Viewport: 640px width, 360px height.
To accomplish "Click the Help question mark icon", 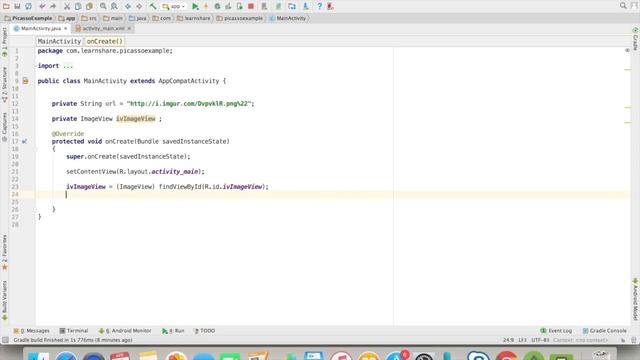I will pyautogui.click(x=320, y=6).
